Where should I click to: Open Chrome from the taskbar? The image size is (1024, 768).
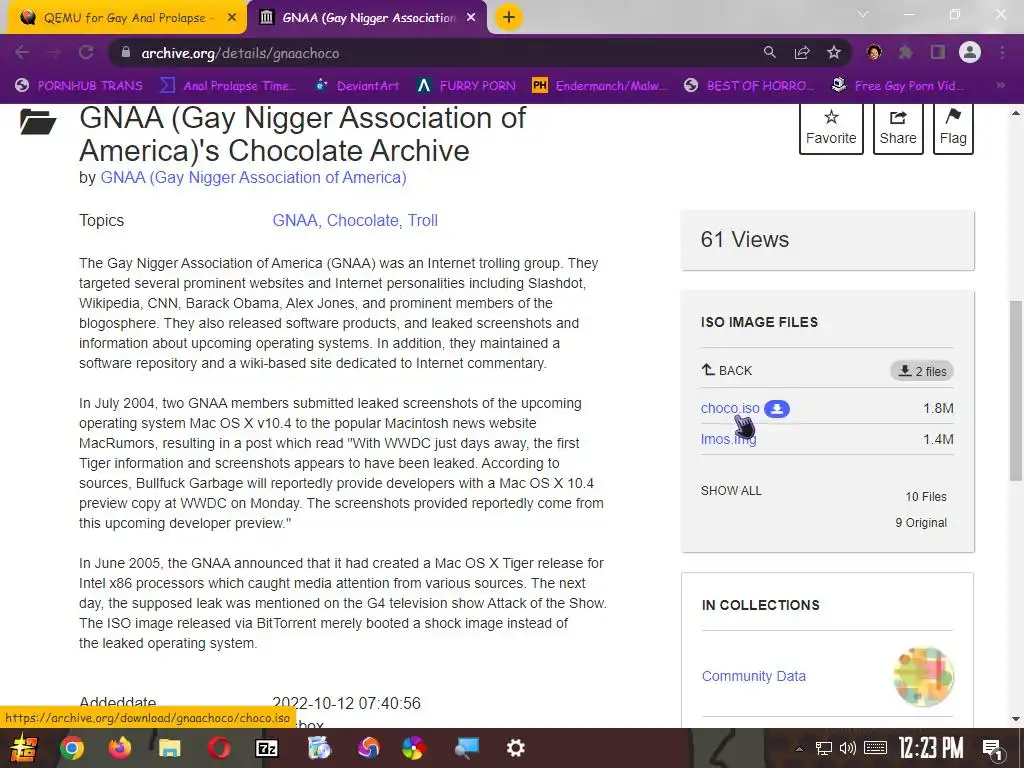(72, 748)
